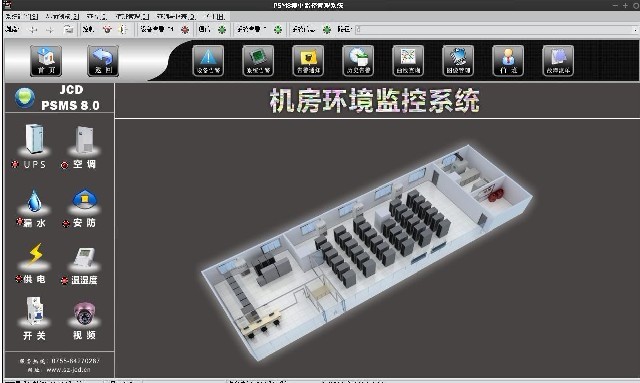Viewport: 640px width, 383px height.
Task: Follow the www.sz-jcd.cn website link
Action: pos(68,370)
